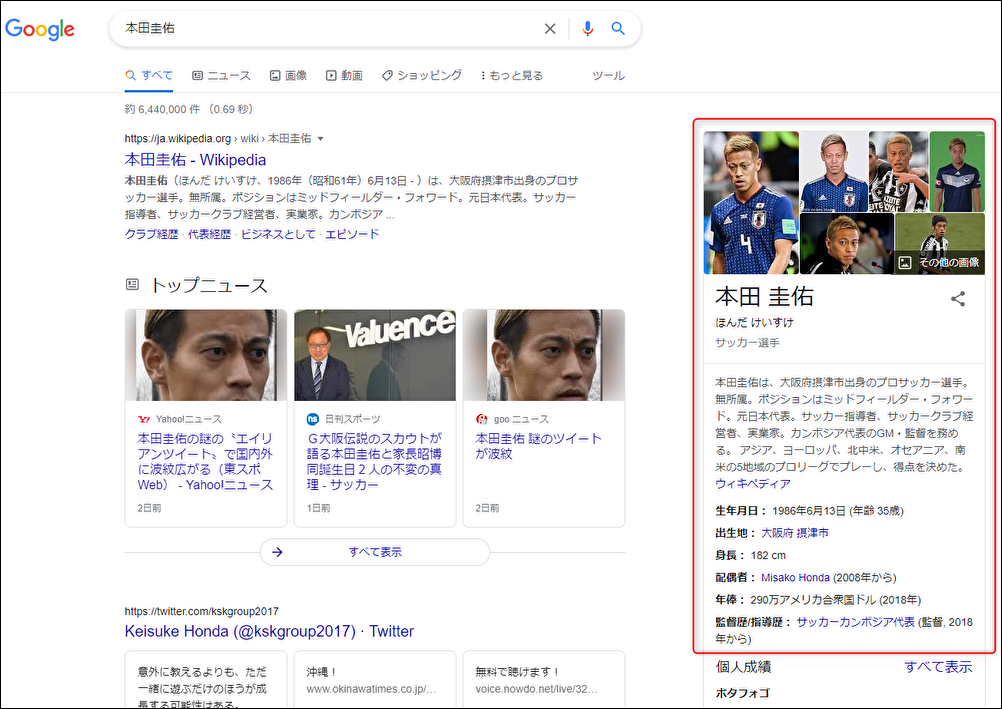This screenshot has width=1002, height=709.
Task: Click the white background portrait photo
Action: [834, 171]
